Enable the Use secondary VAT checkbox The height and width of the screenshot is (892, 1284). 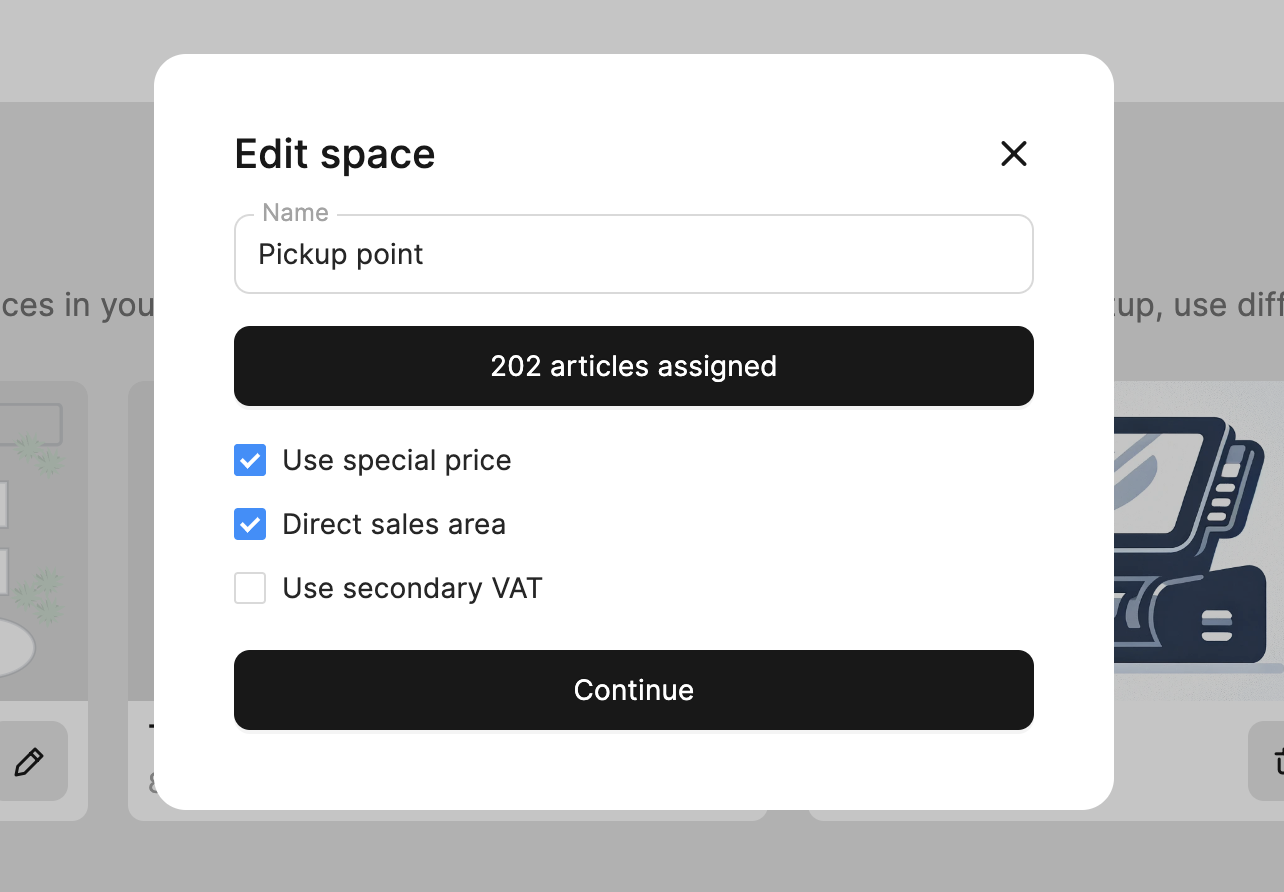(x=250, y=588)
